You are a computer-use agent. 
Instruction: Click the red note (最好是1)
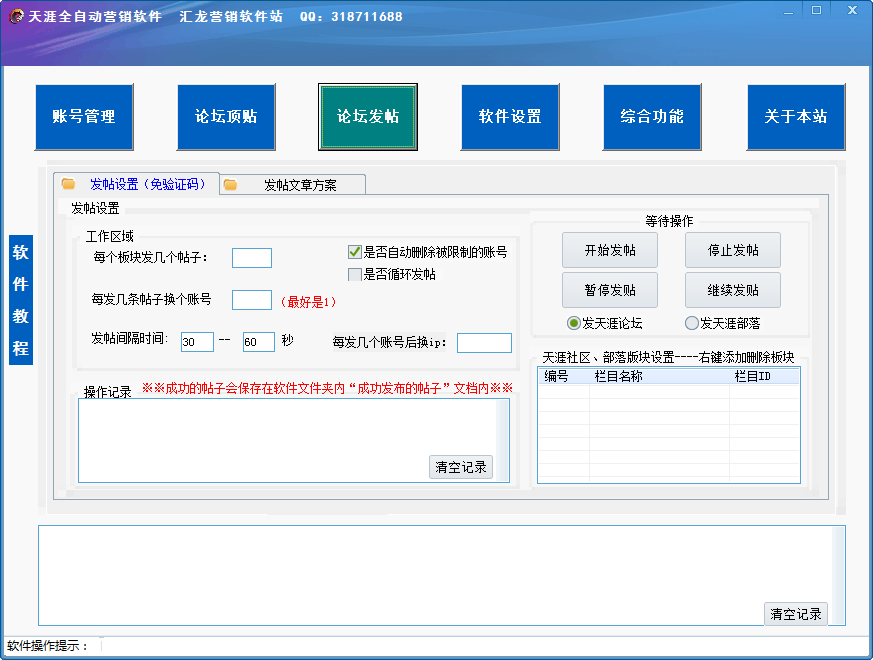pyautogui.click(x=308, y=302)
